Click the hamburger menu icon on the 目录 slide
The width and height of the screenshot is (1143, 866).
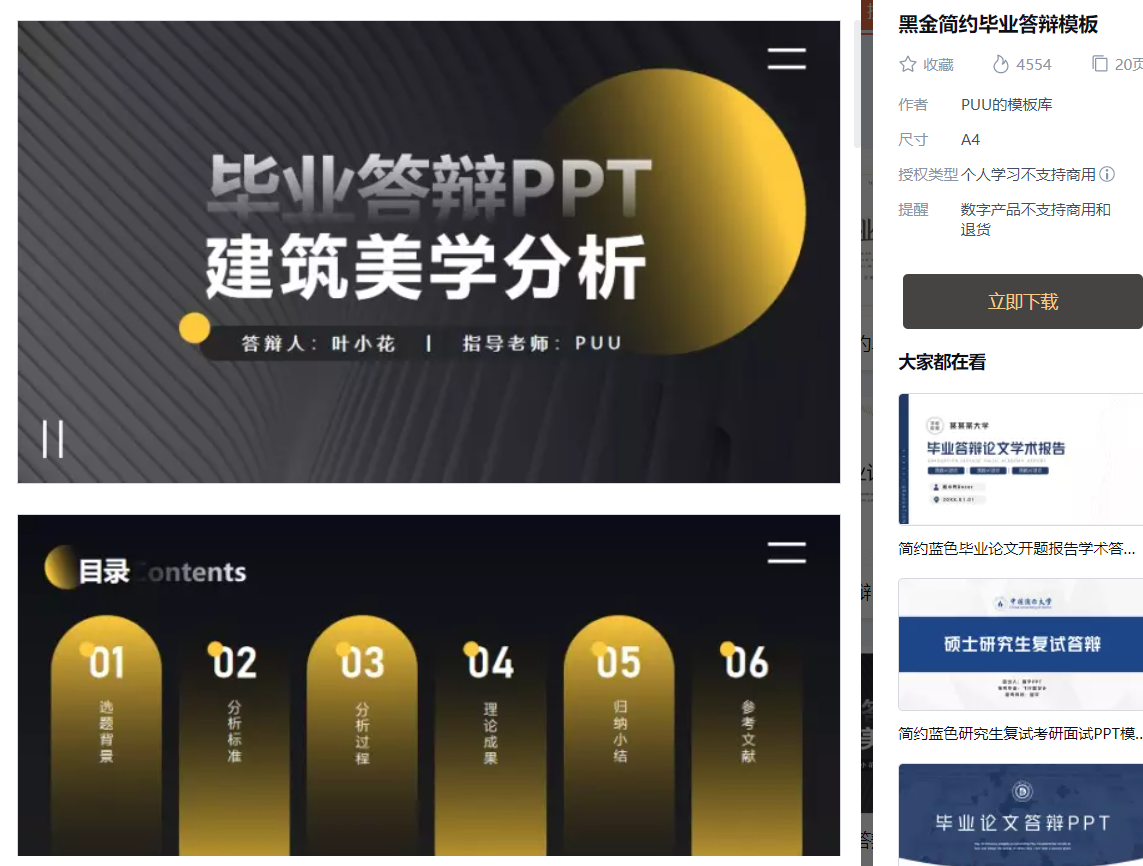(787, 553)
